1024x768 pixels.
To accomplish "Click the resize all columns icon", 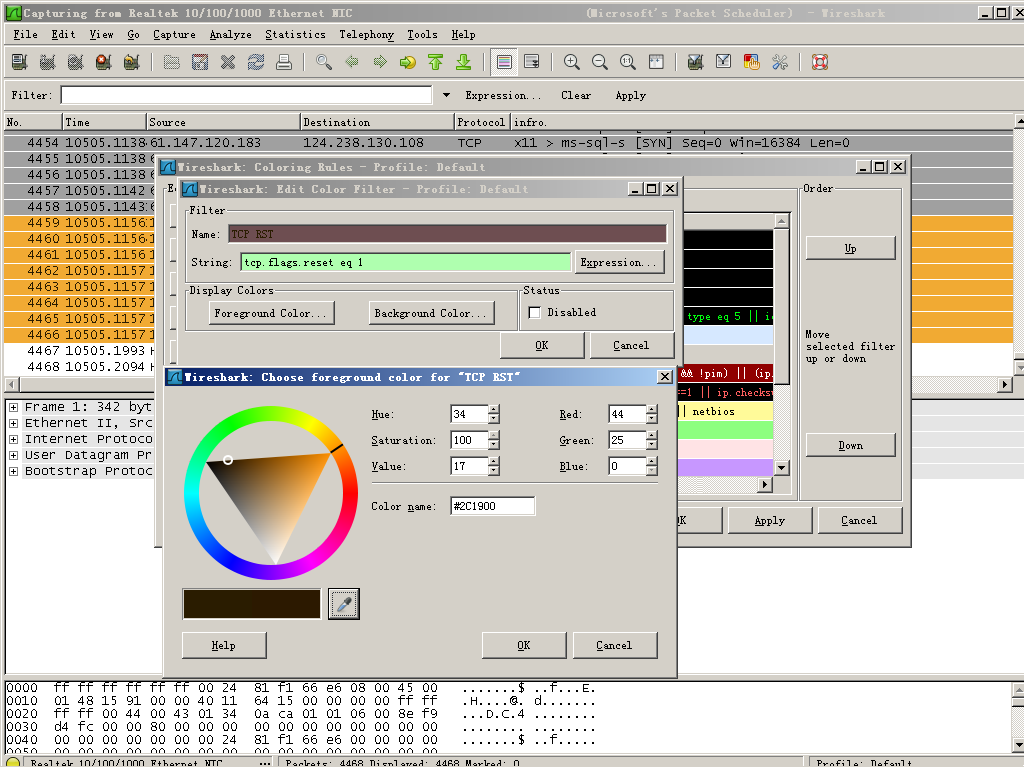I will coord(656,62).
